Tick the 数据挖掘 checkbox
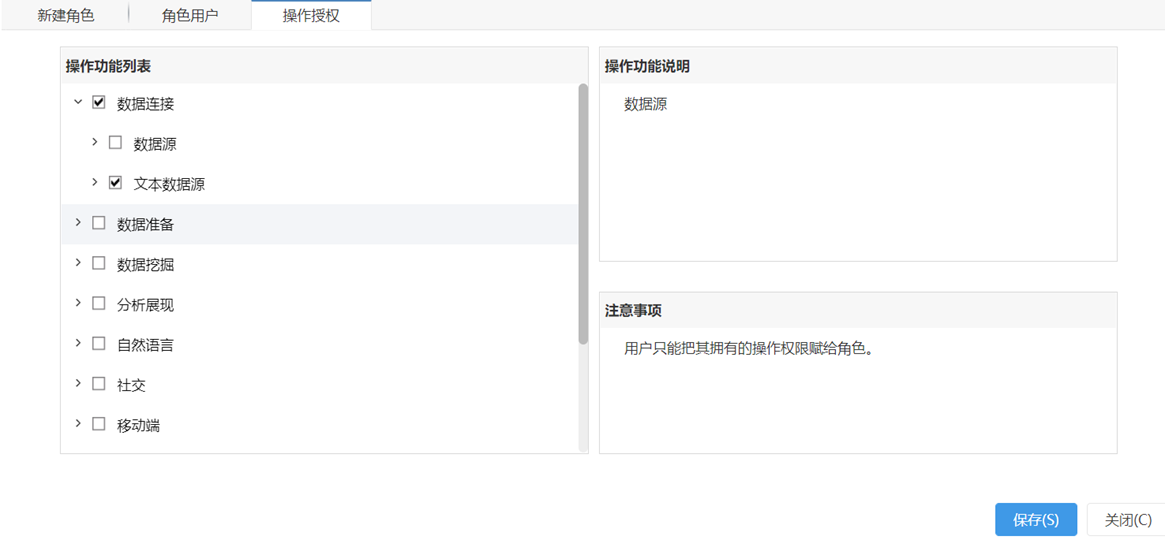Screen dimensions: 1165x540 tap(98, 263)
